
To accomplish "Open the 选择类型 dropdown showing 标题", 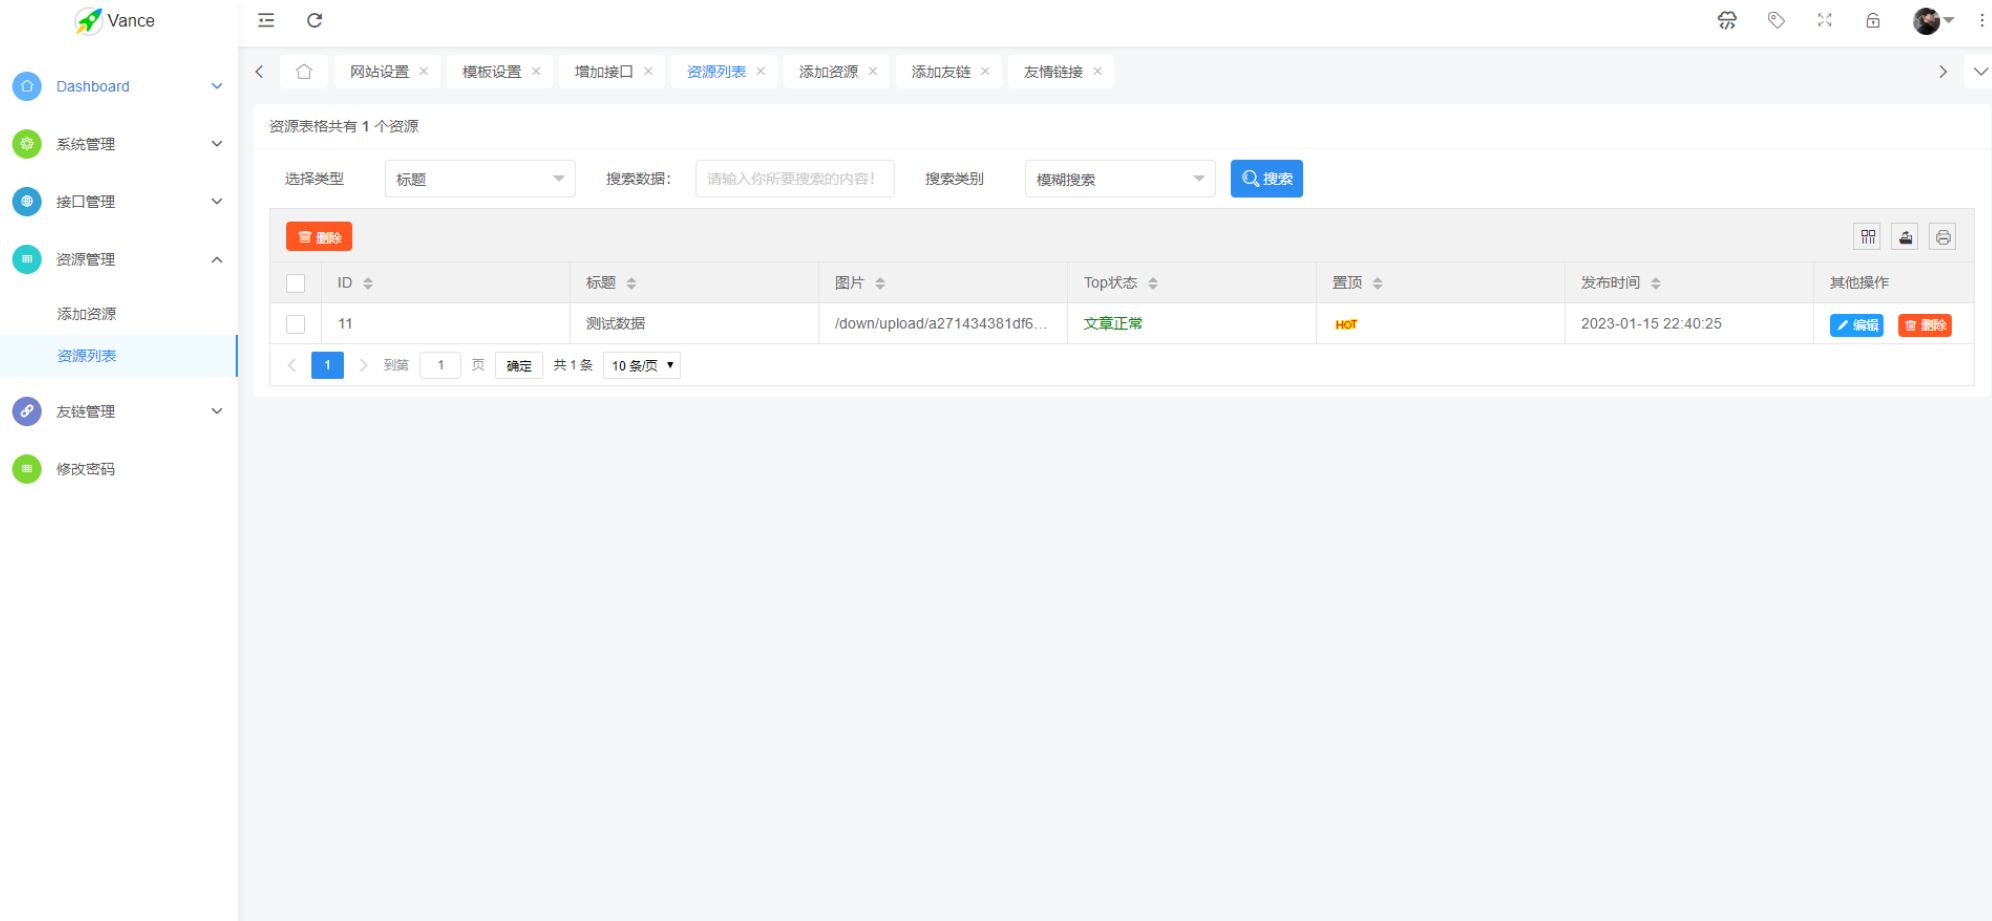I will tap(479, 178).
